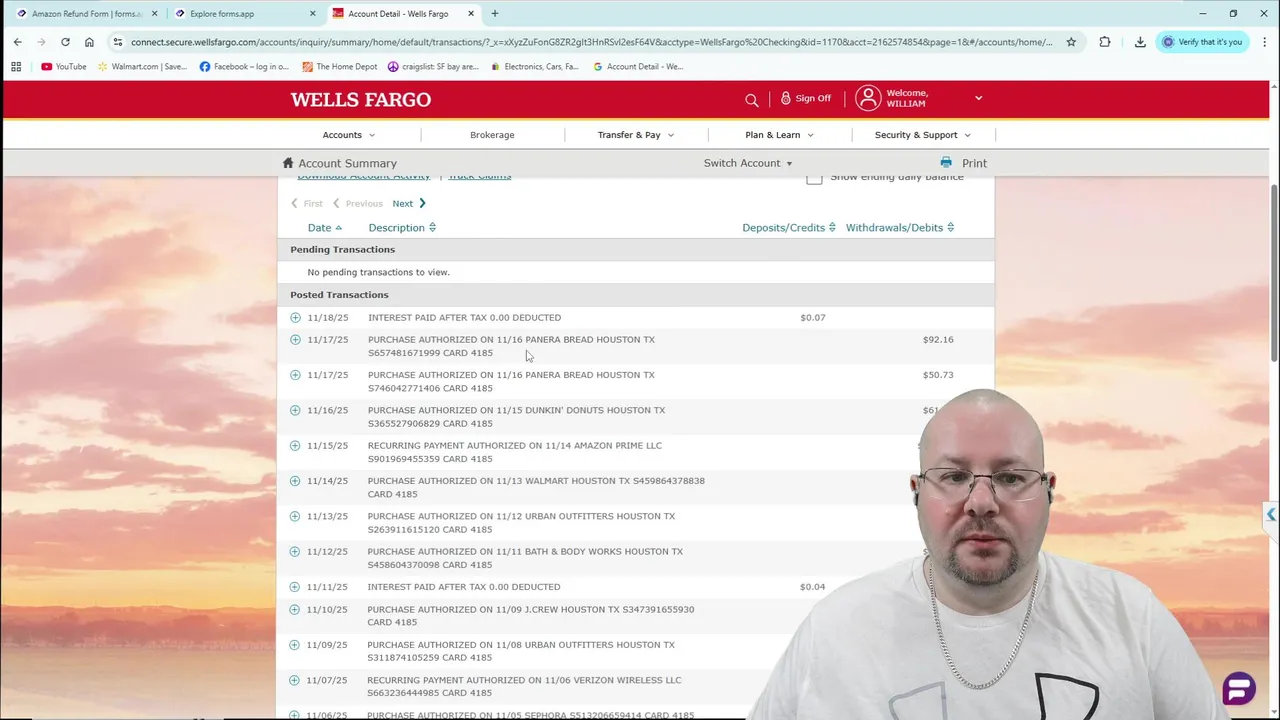This screenshot has width=1280, height=720.
Task: Sort by Deposits/Credits column
Action: (x=789, y=228)
